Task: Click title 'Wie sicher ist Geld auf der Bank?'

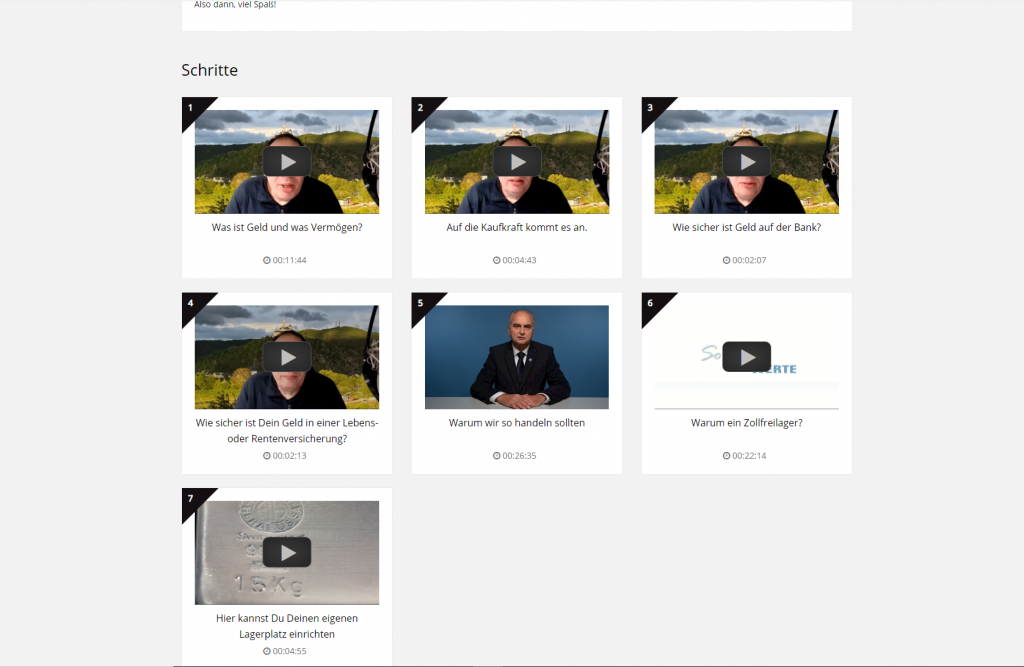Action: pyautogui.click(x=747, y=227)
